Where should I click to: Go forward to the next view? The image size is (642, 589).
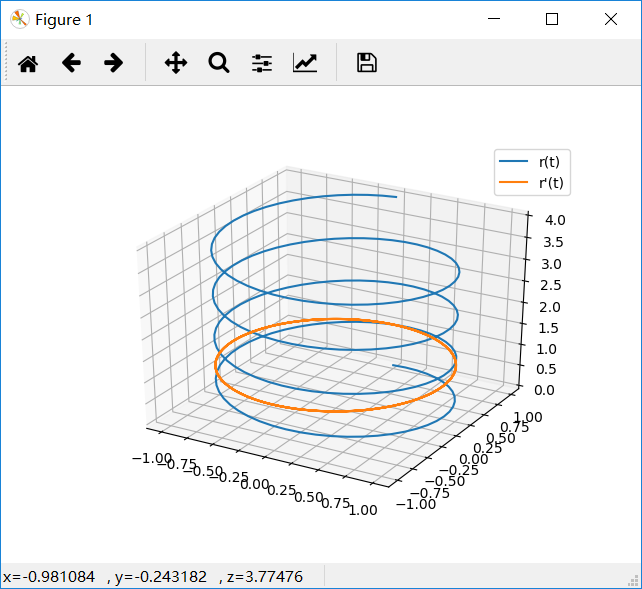click(114, 63)
